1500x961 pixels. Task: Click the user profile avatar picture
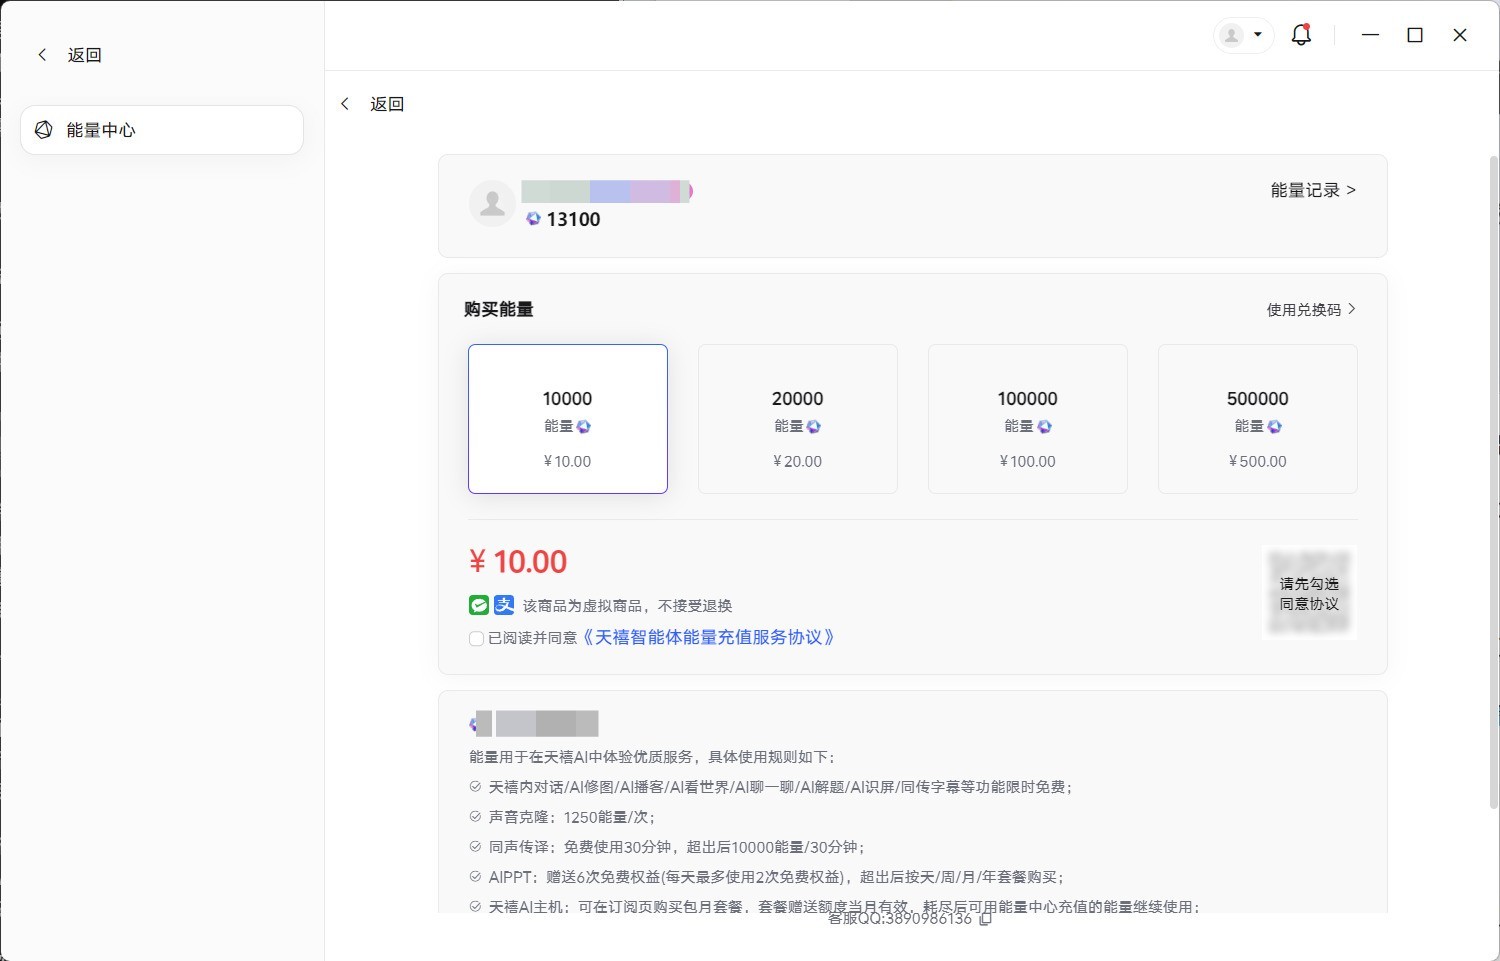pos(492,204)
